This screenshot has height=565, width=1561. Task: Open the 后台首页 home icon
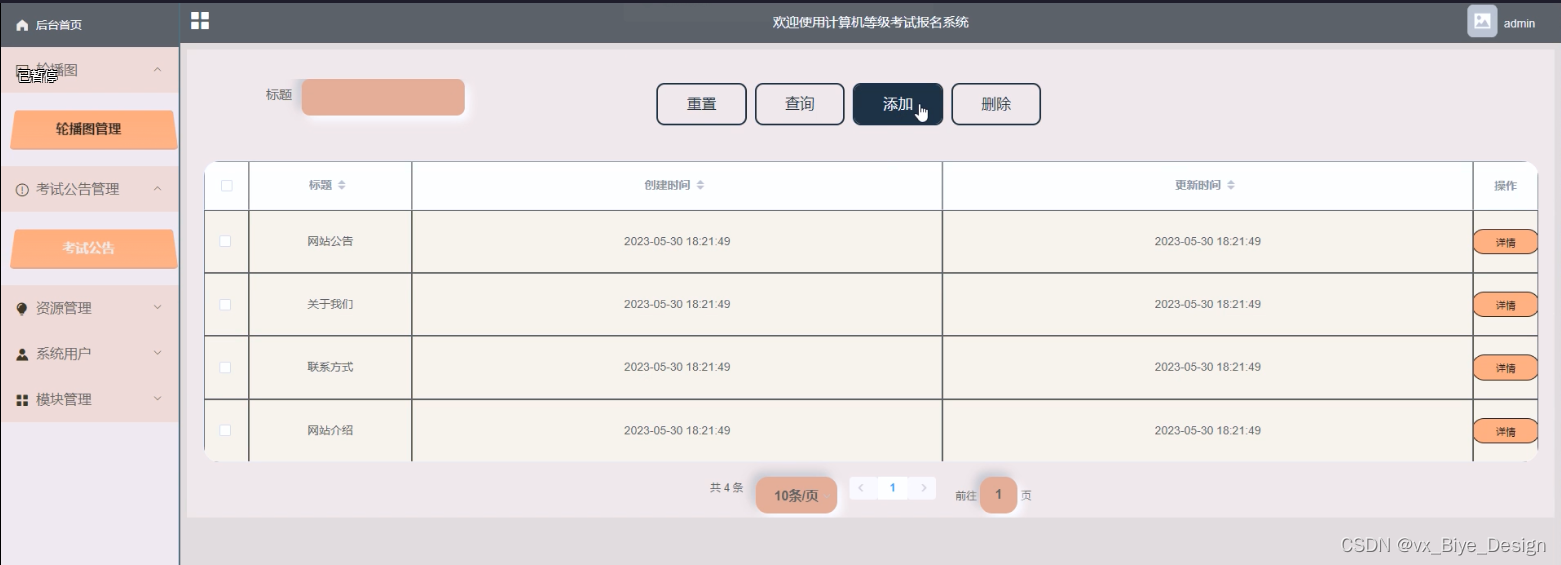(22, 25)
